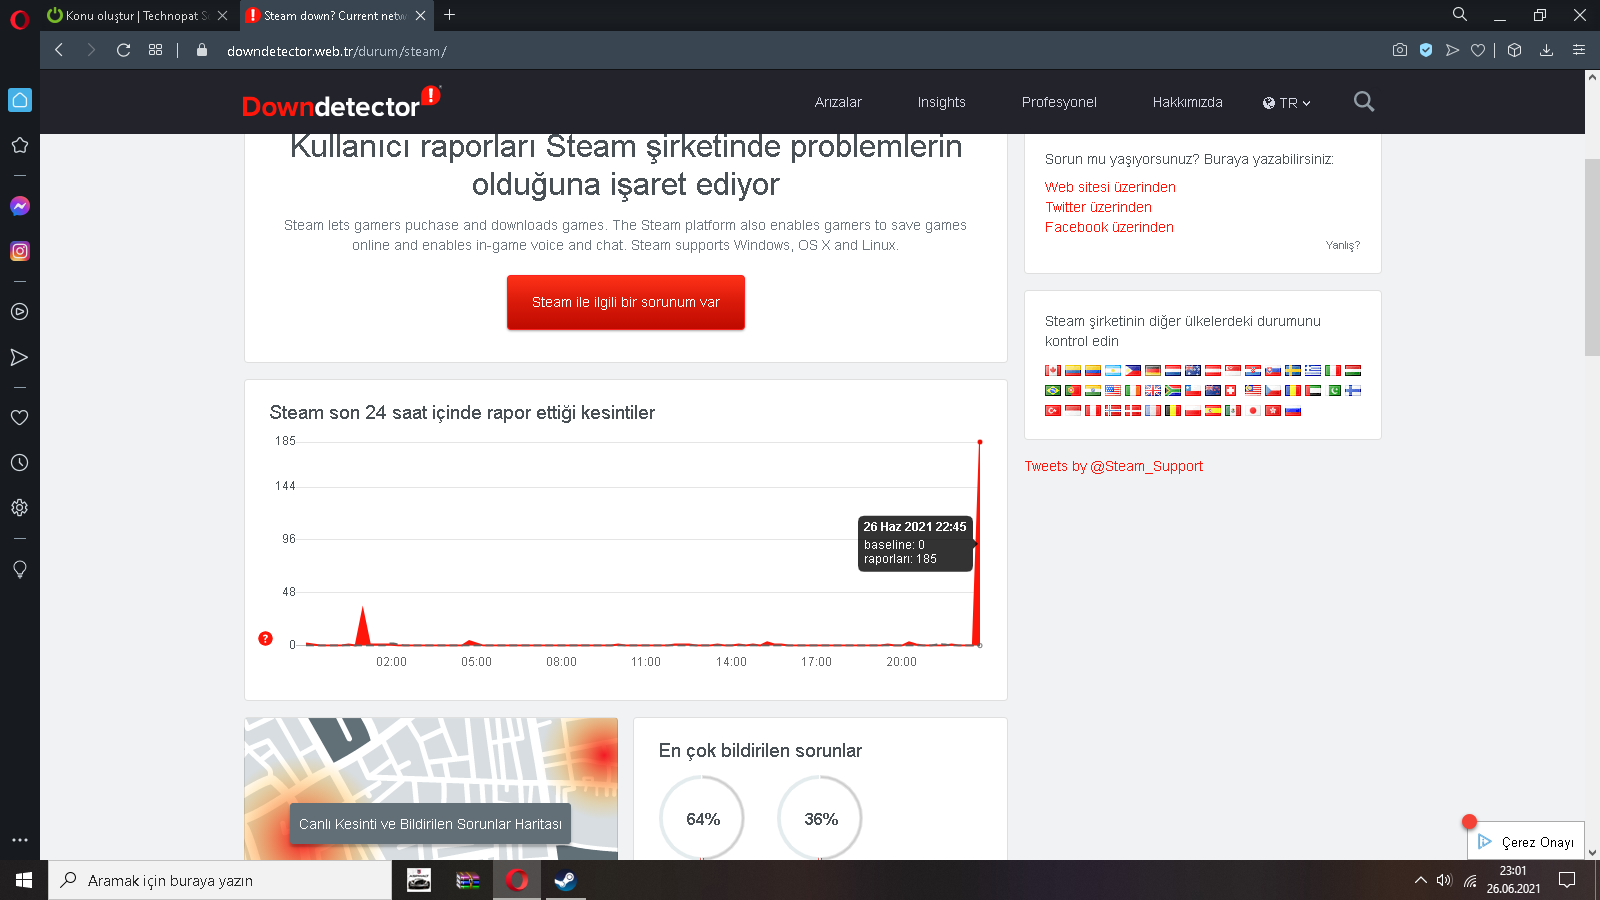The height and width of the screenshot is (900, 1600).
Task: Open the Profesyonel menu item
Action: 1059,102
